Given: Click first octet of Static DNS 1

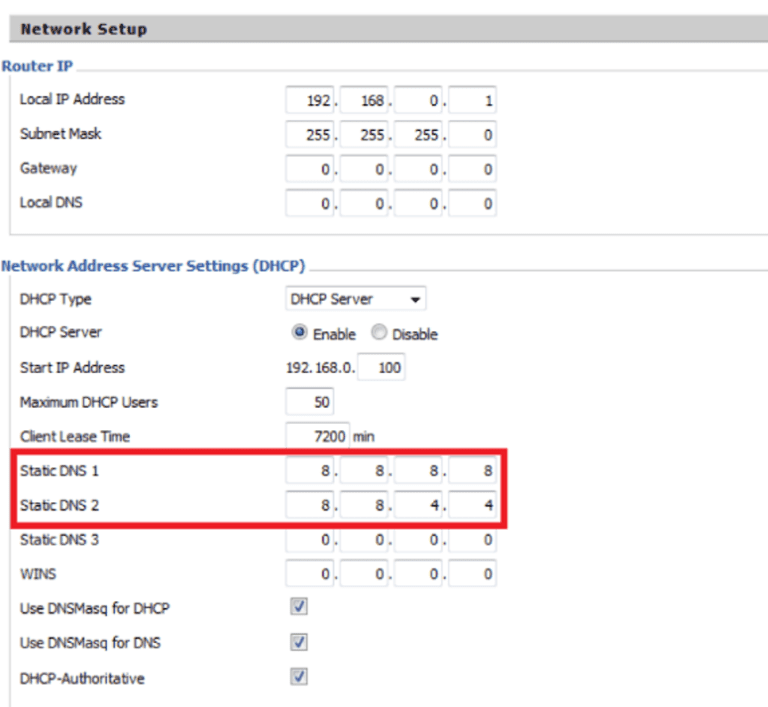Looking at the screenshot, I should pos(310,471).
